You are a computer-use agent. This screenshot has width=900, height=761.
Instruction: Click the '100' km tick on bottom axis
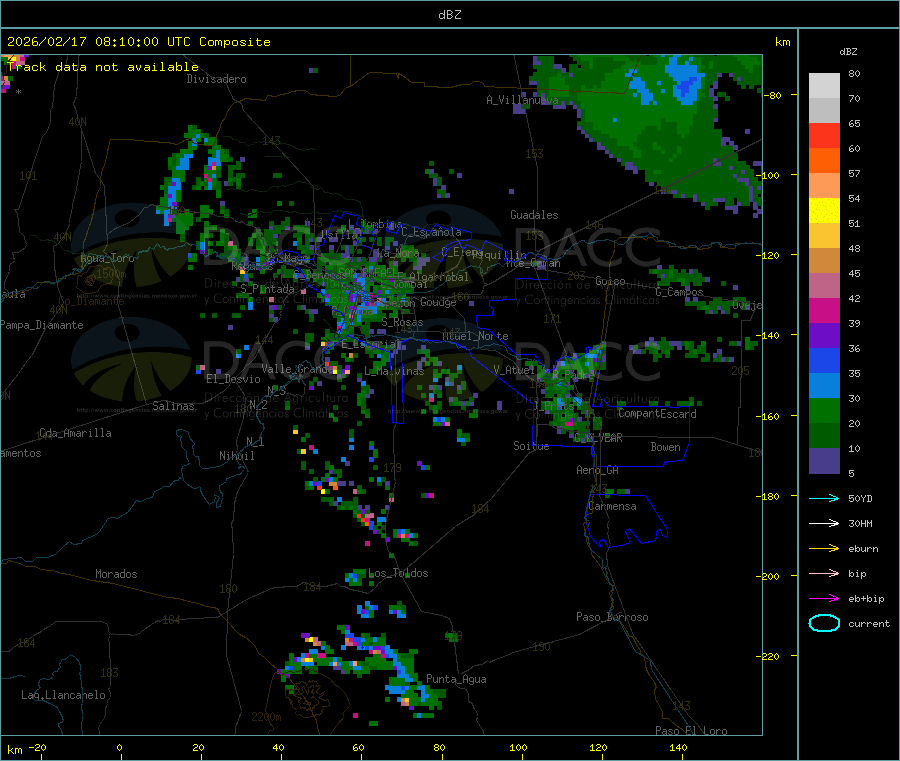[518, 747]
